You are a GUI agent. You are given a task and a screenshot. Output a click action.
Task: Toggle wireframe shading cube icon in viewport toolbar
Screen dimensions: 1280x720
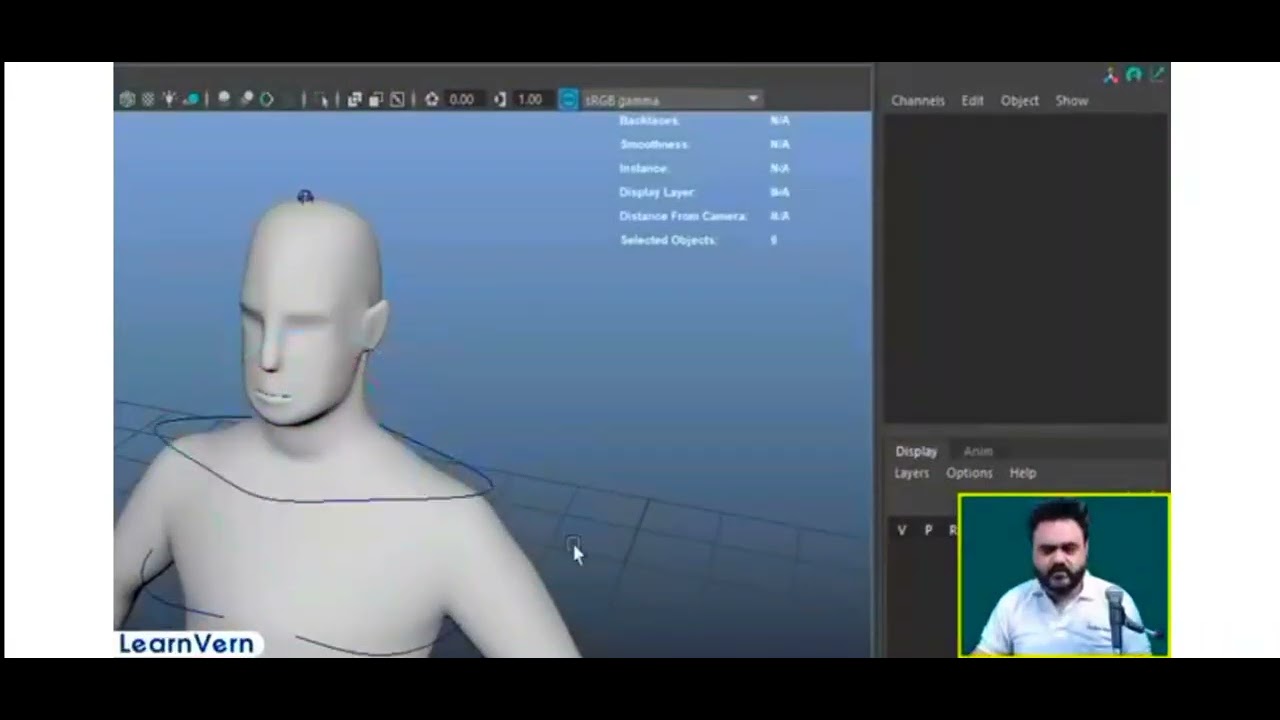pos(127,99)
